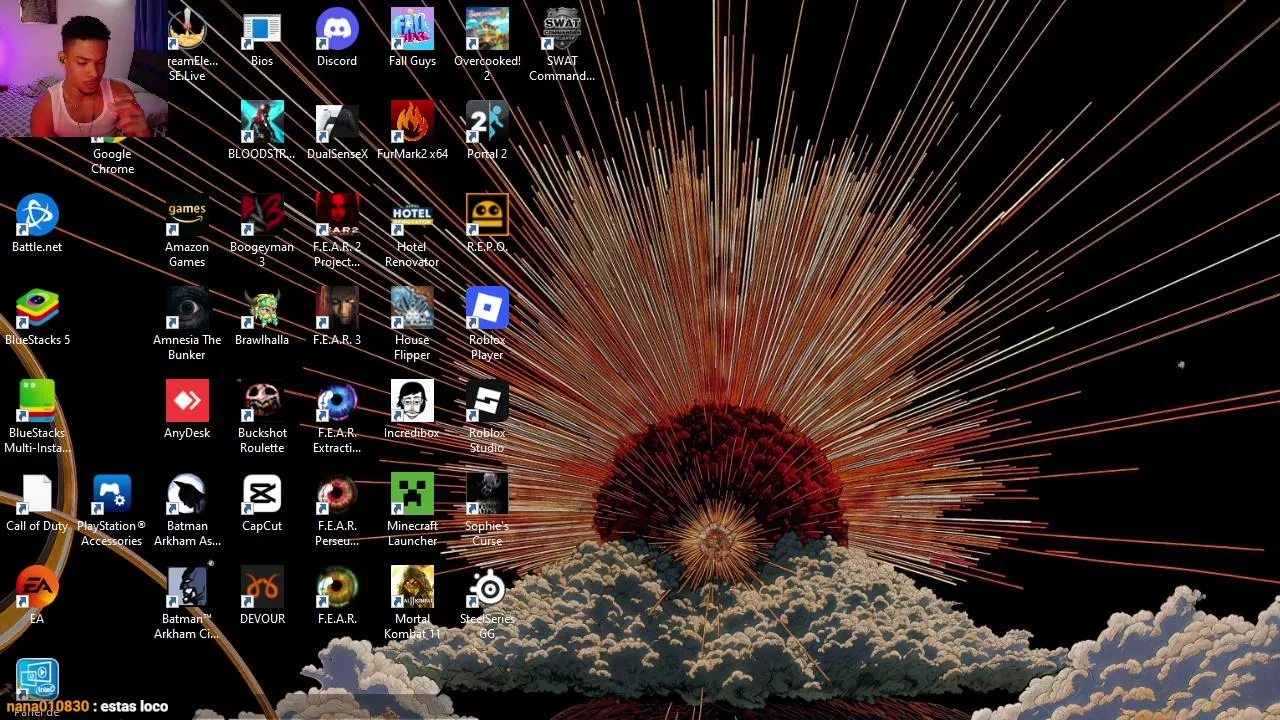Select the Amazon Games shortcut
This screenshot has height=720, width=1280.
pos(187,232)
